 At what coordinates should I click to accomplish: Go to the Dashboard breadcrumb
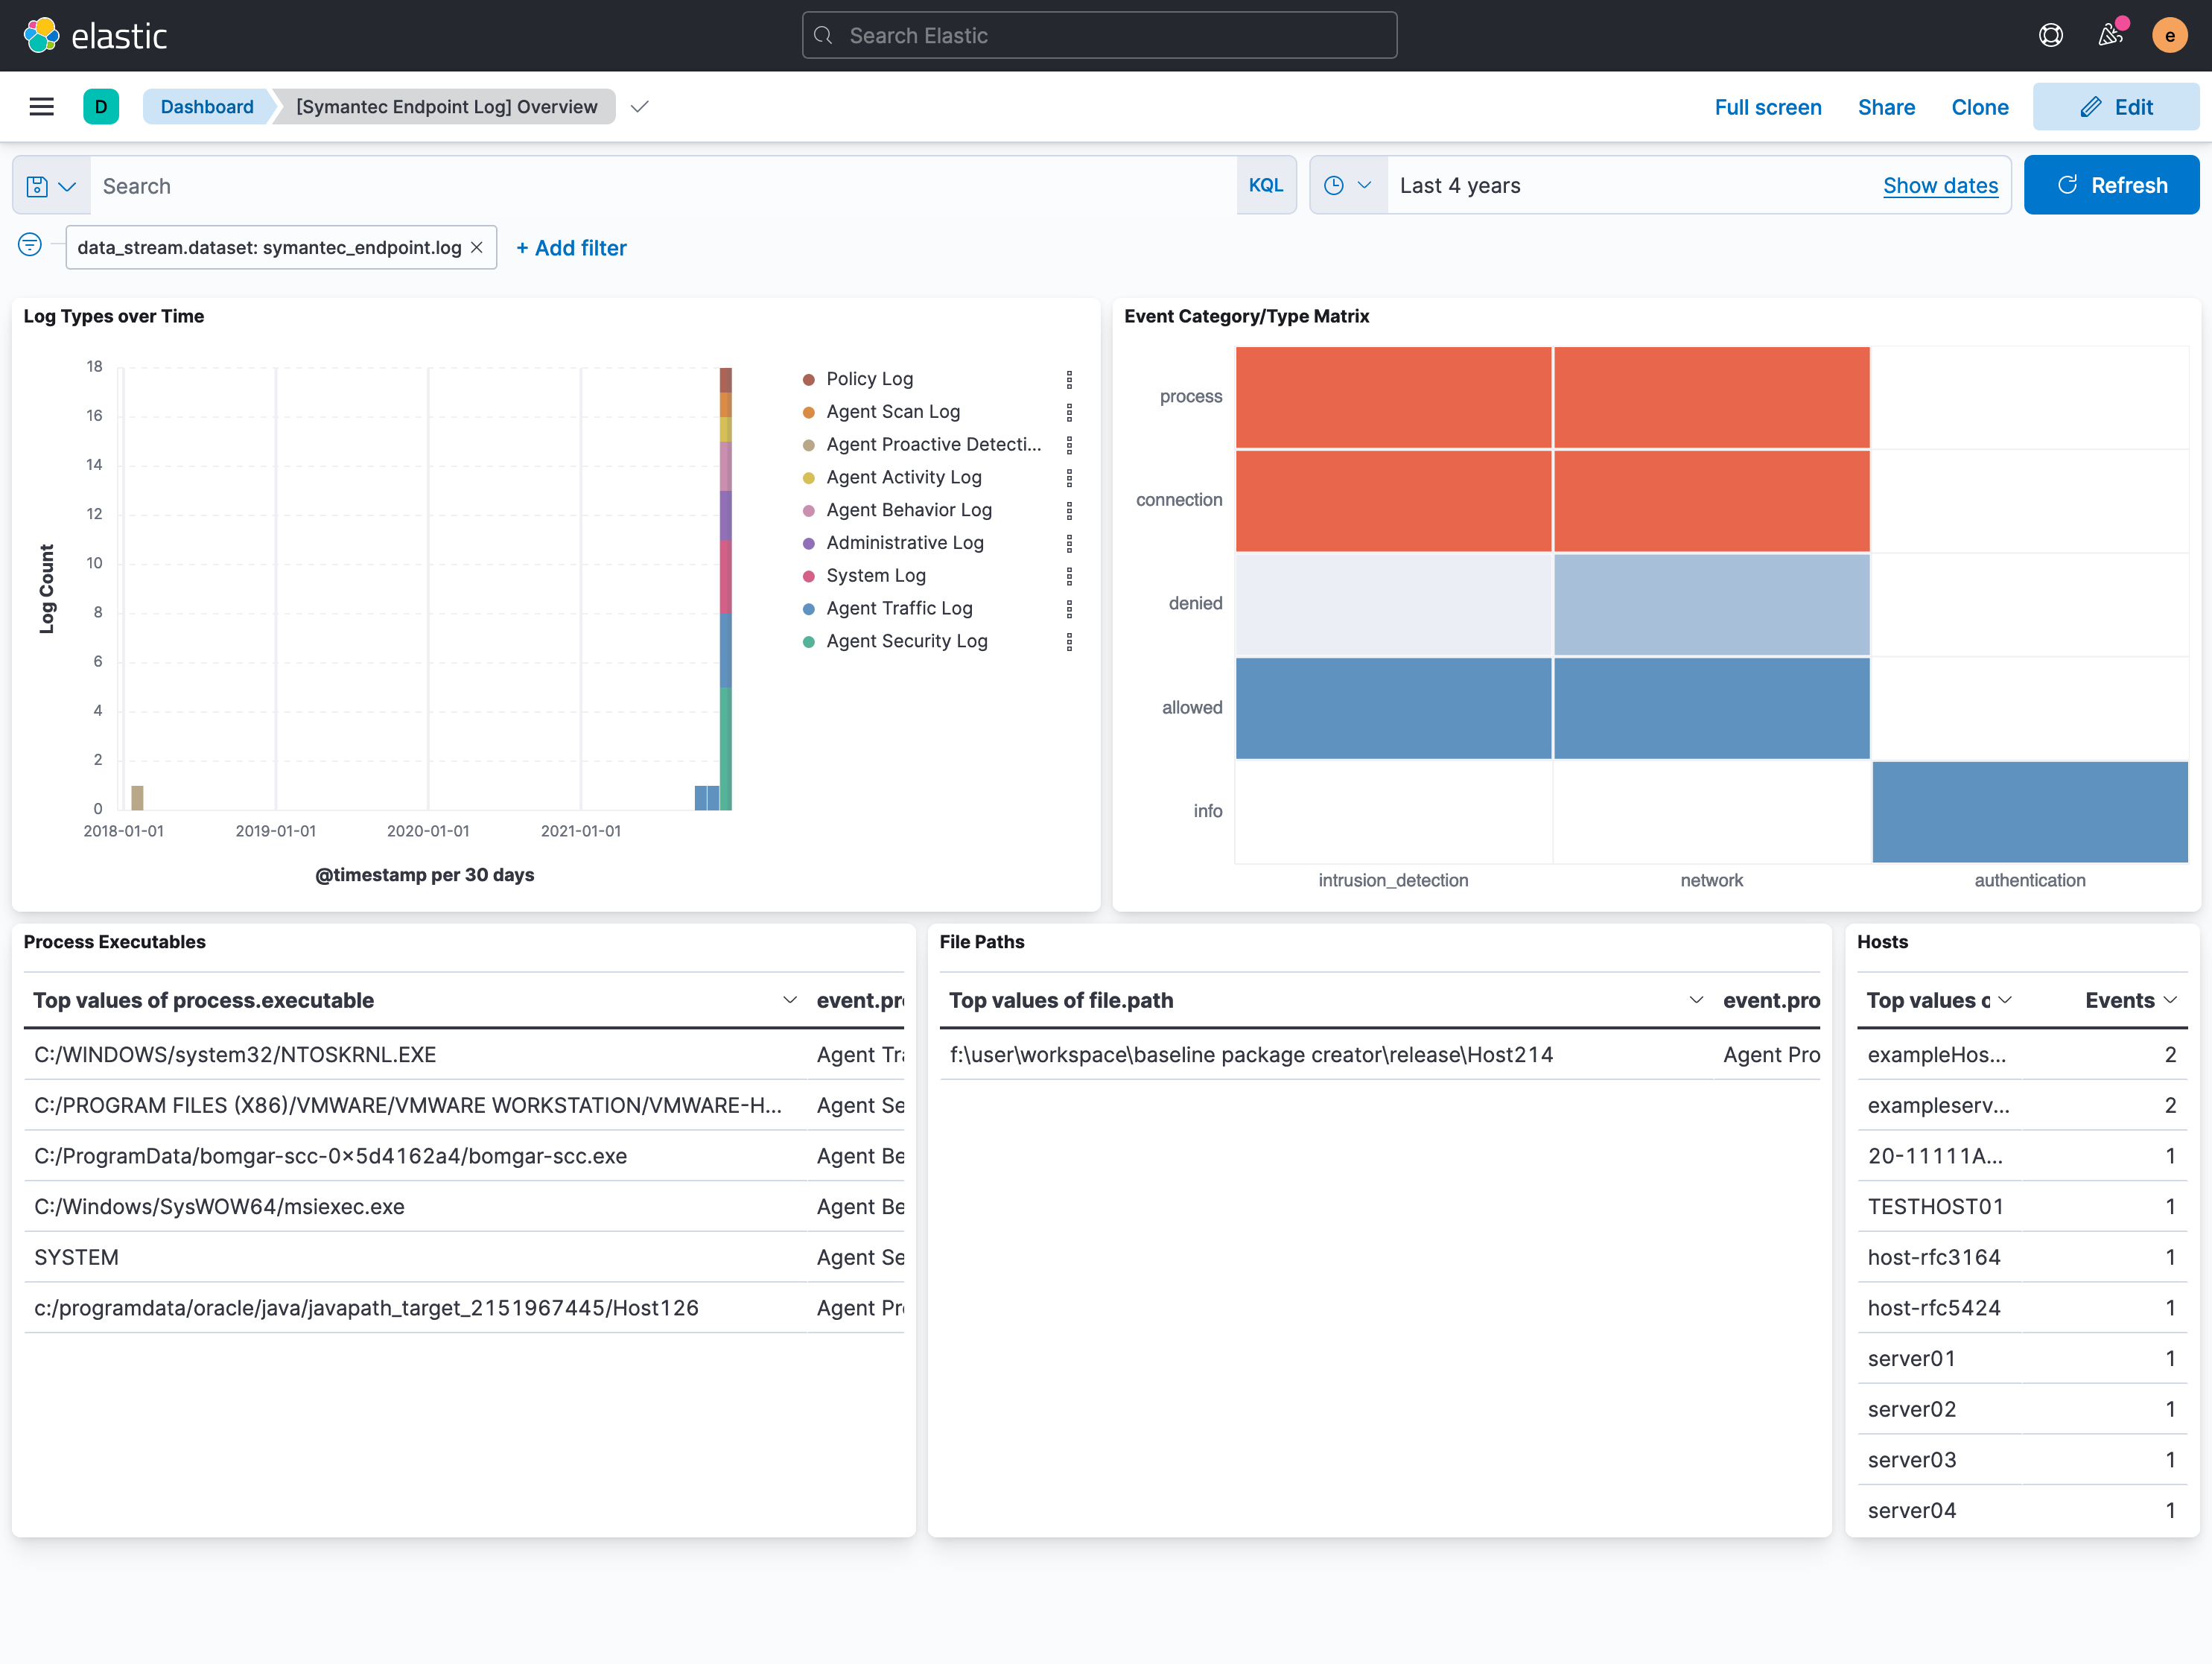point(207,107)
